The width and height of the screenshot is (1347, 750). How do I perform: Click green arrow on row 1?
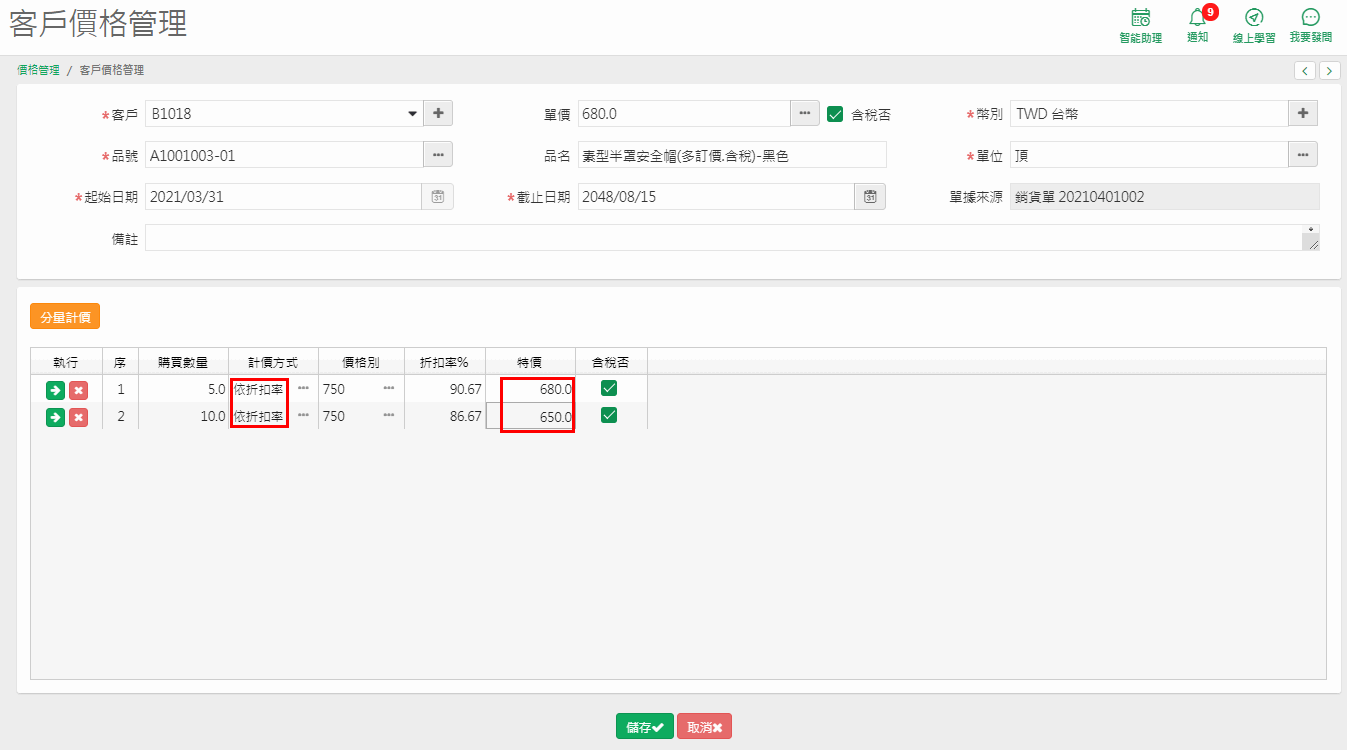[56, 390]
